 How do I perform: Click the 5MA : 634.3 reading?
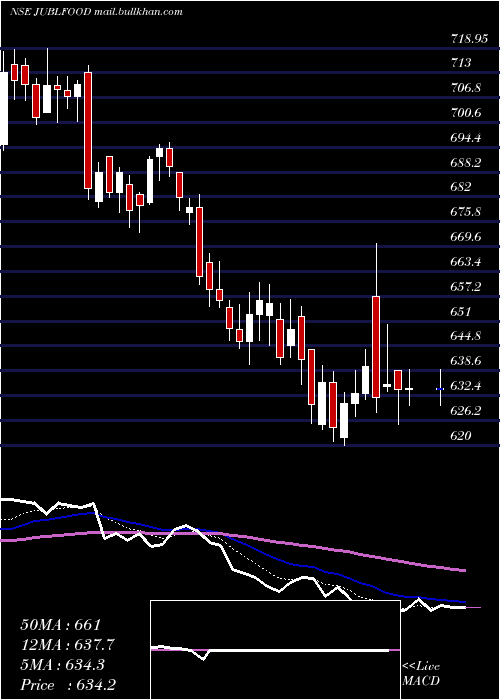pyautogui.click(x=62, y=665)
